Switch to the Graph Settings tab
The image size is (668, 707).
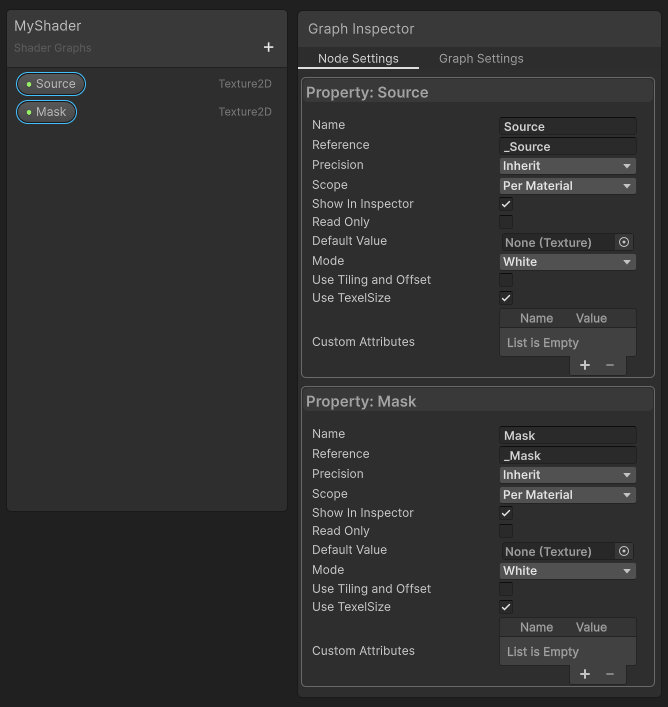tap(481, 59)
